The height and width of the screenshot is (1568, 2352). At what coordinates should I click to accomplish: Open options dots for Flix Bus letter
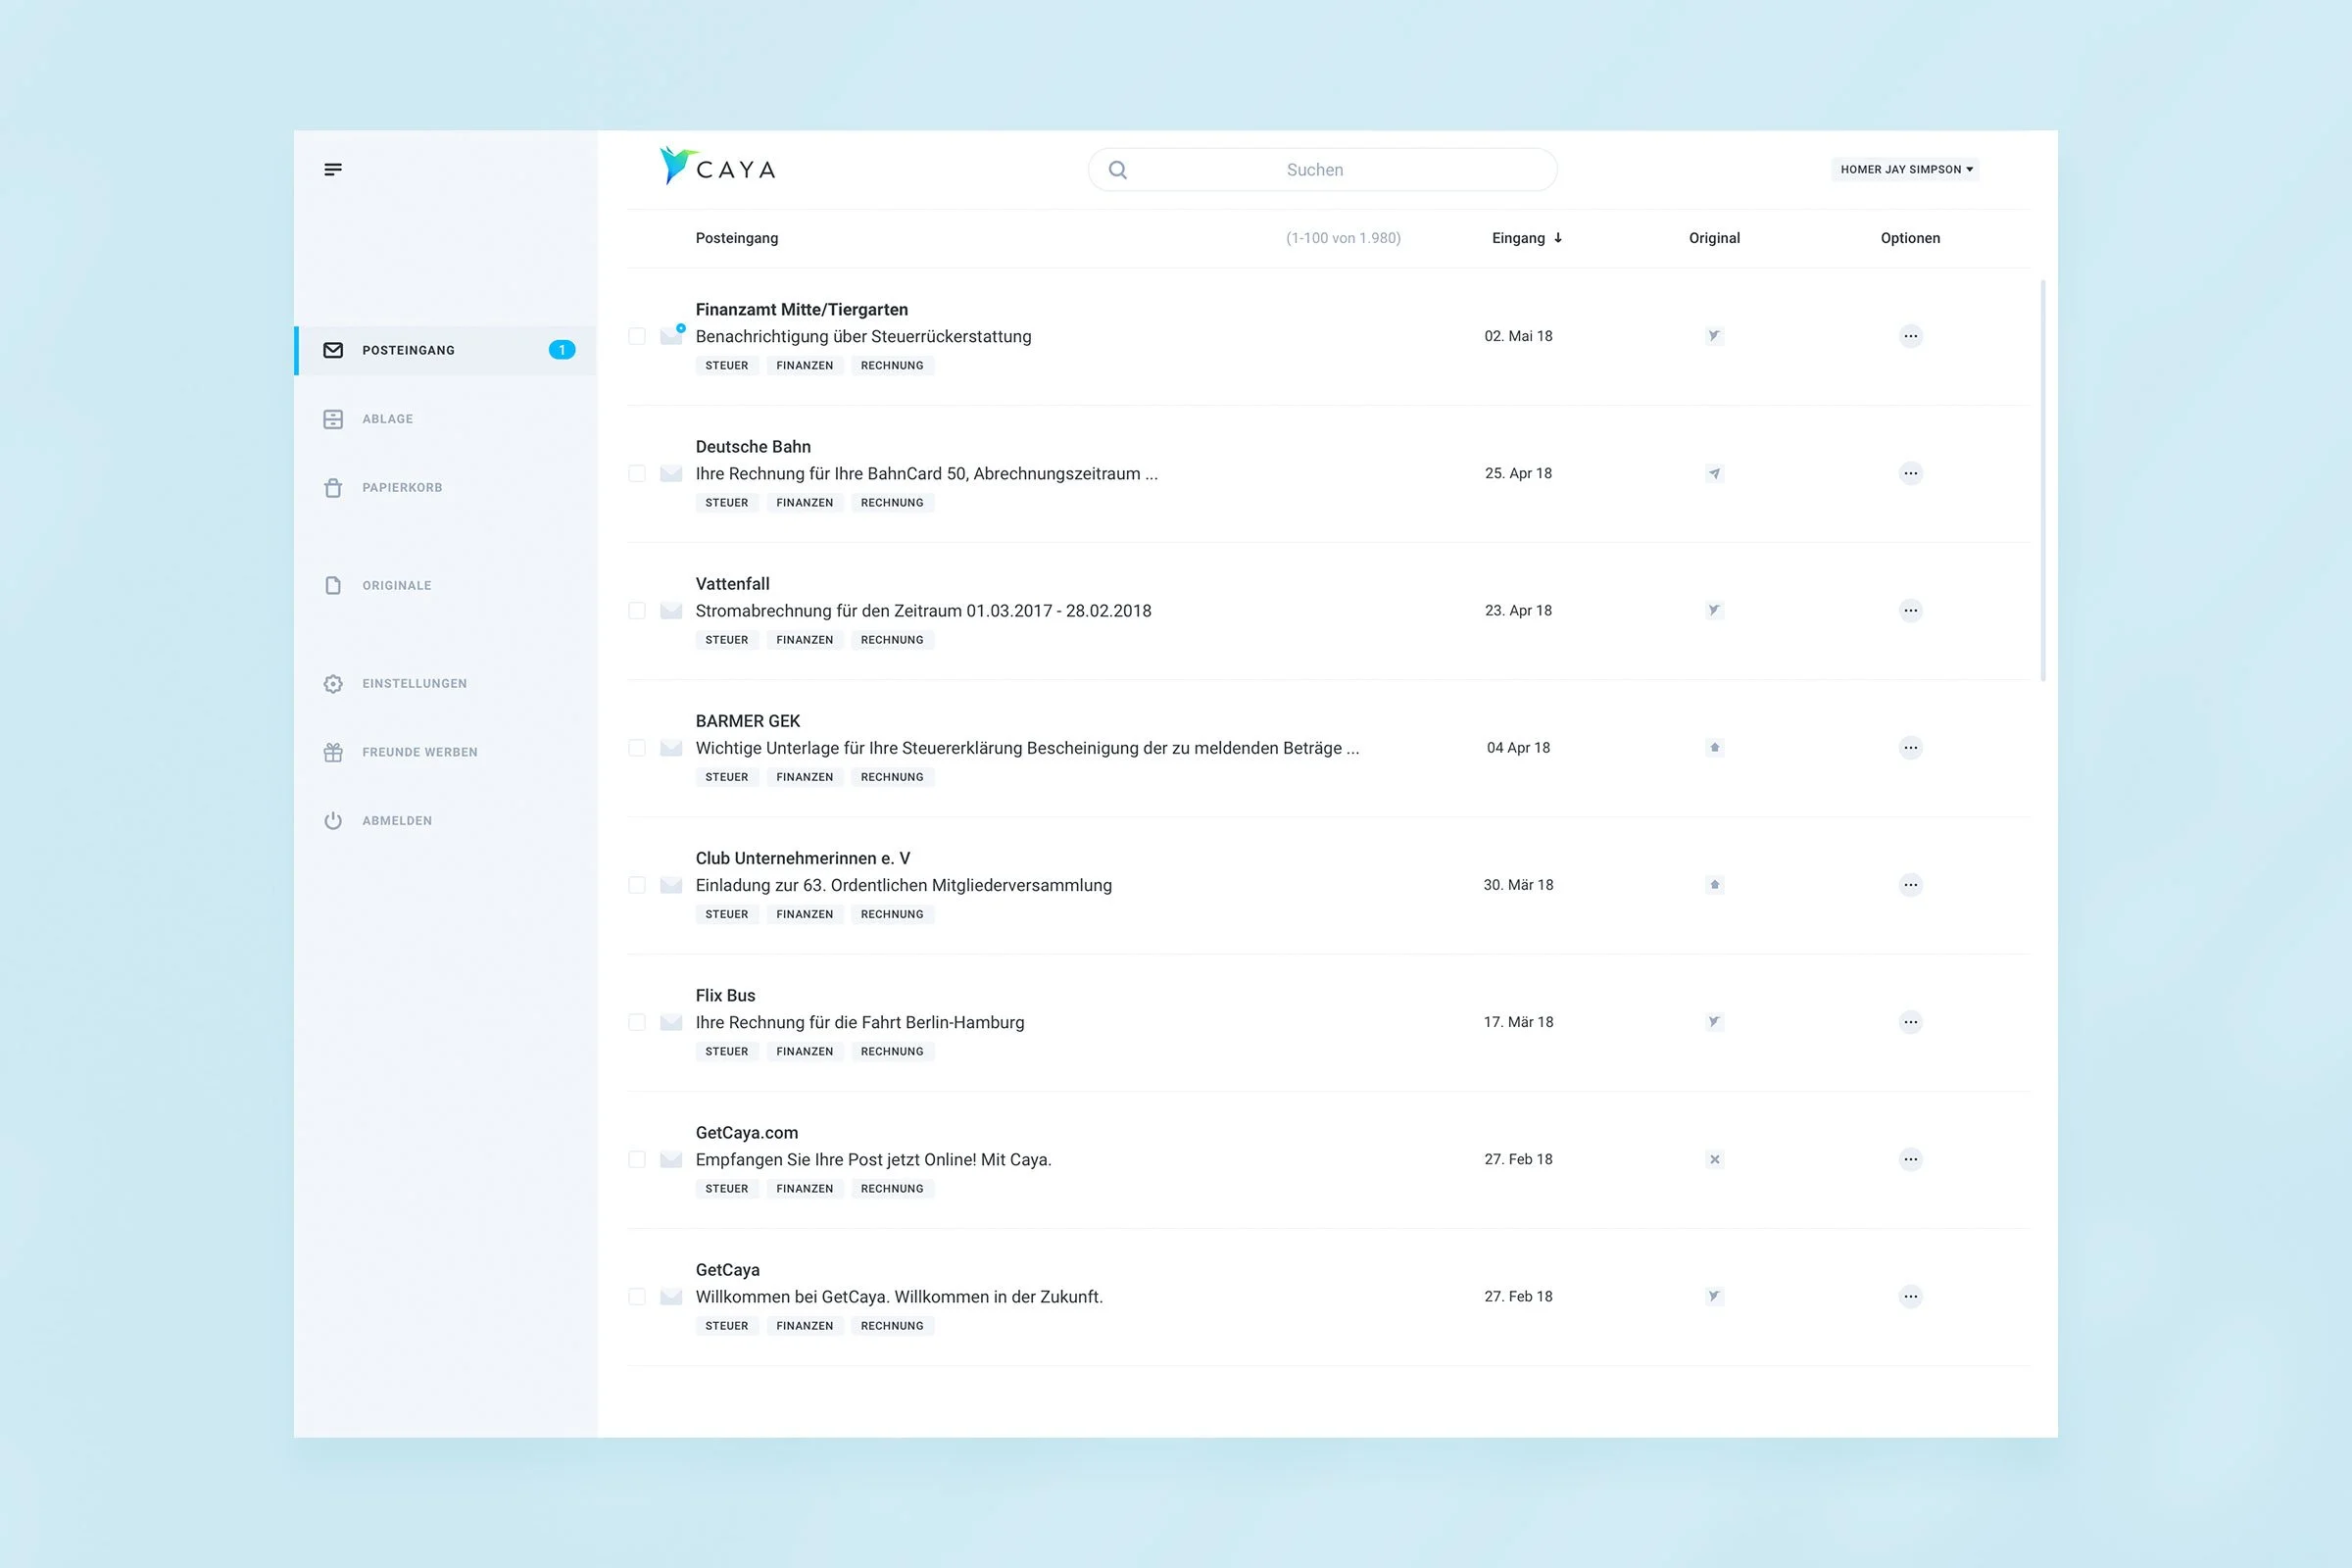(x=1910, y=1022)
